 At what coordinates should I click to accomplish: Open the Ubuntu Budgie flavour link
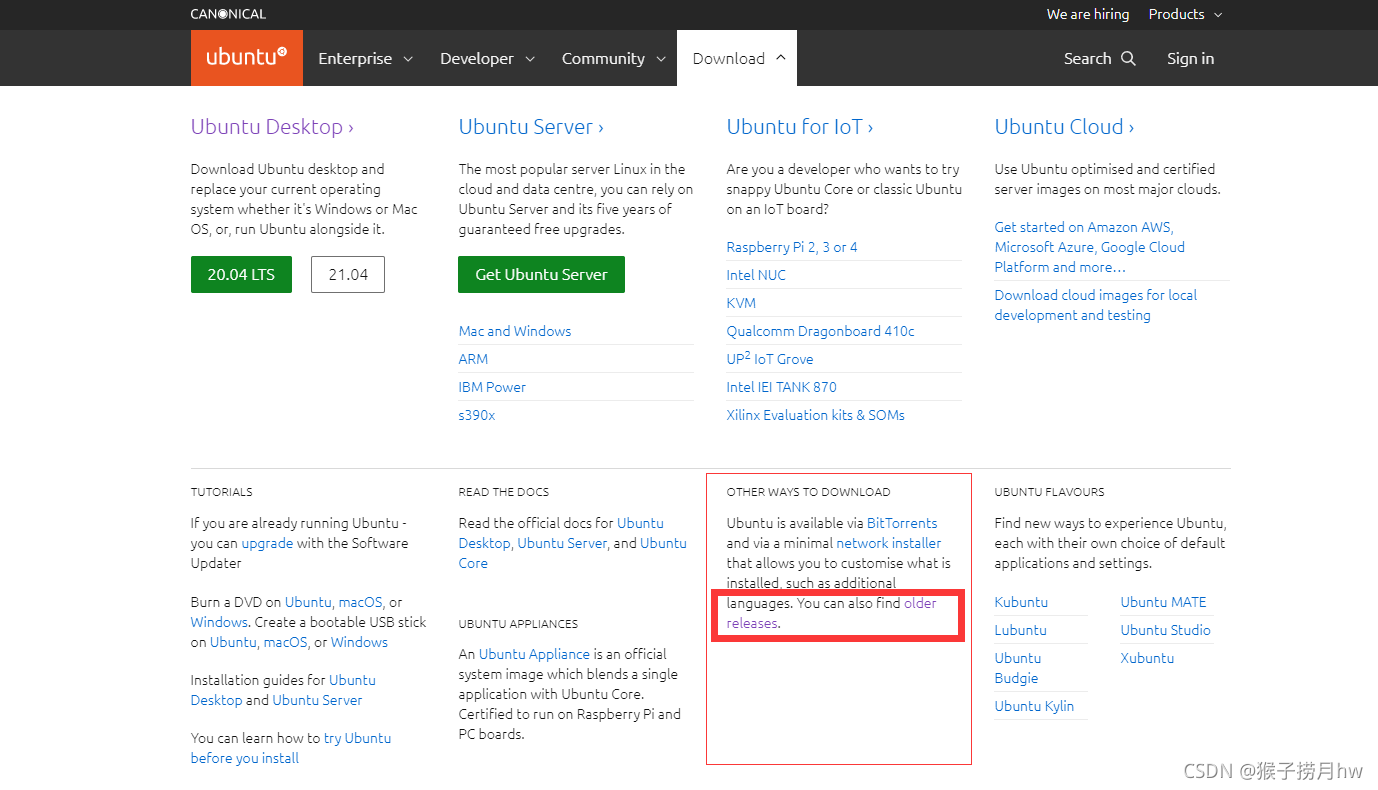1018,668
